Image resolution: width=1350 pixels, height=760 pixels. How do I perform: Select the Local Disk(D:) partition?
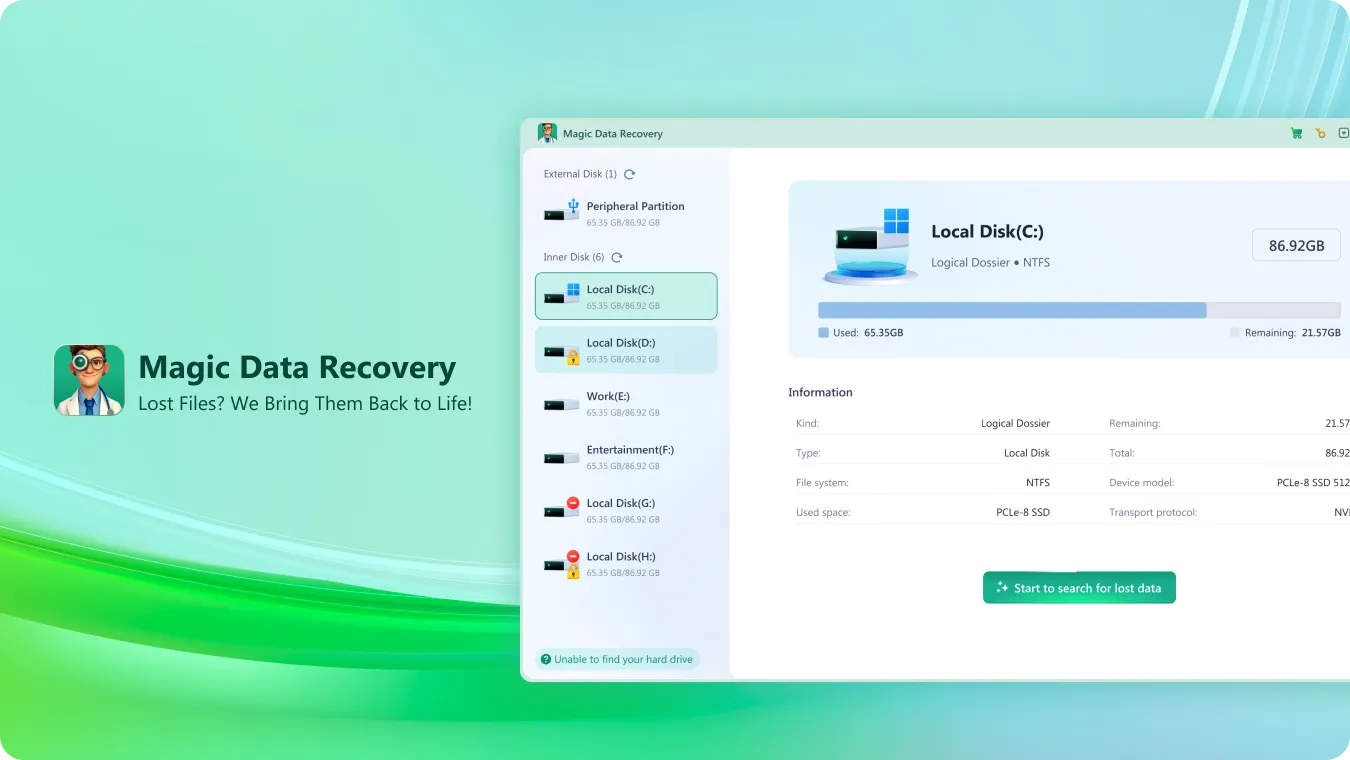tap(626, 349)
